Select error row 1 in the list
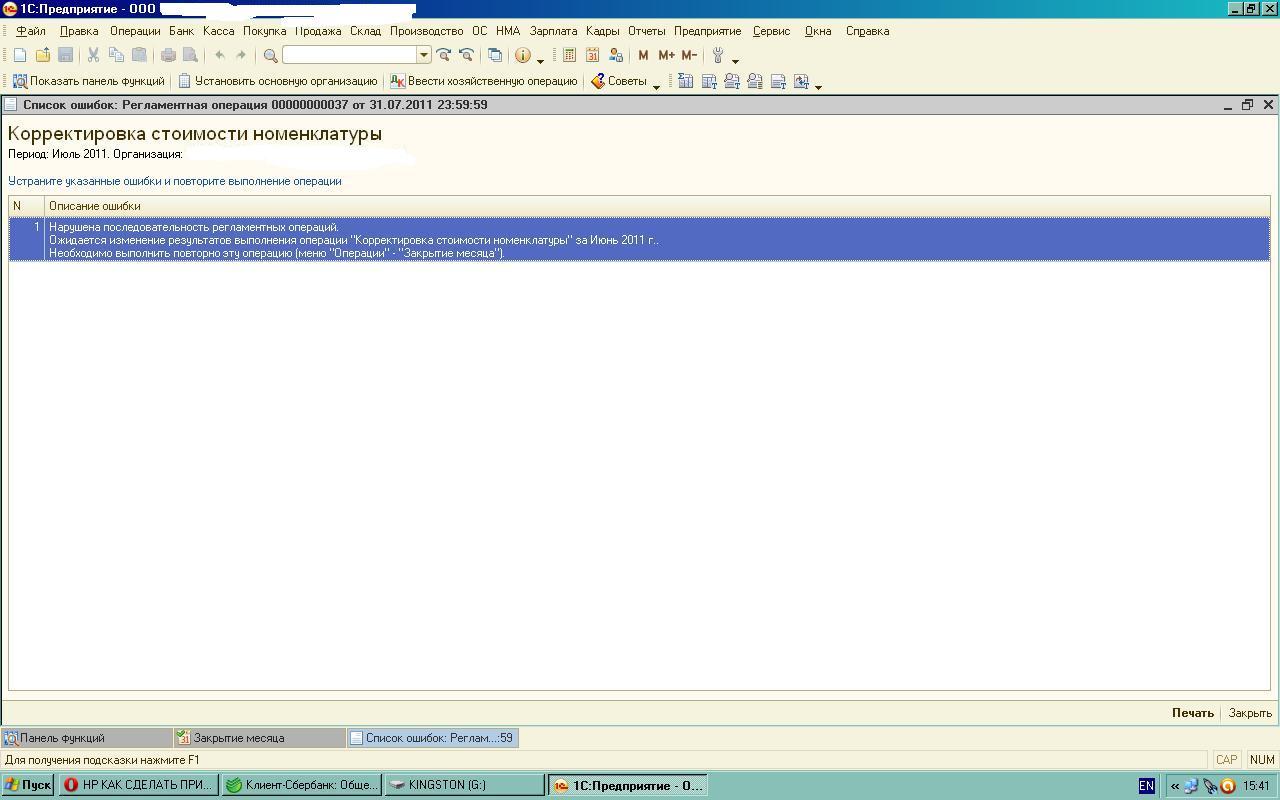This screenshot has width=1280, height=800. click(639, 240)
